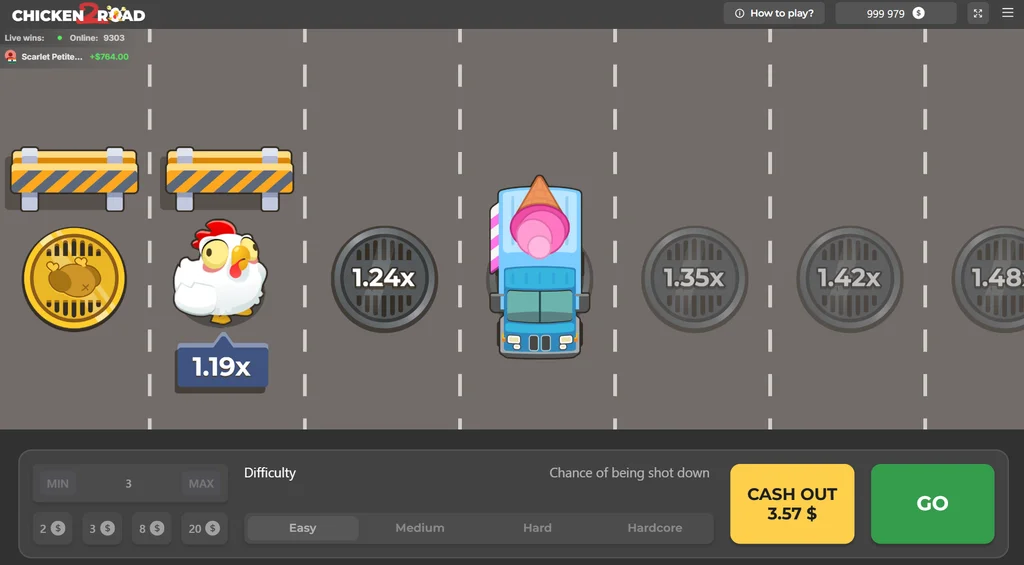The width and height of the screenshot is (1024, 565).
Task: Click the barrier above the gold coin
Action: point(74,178)
